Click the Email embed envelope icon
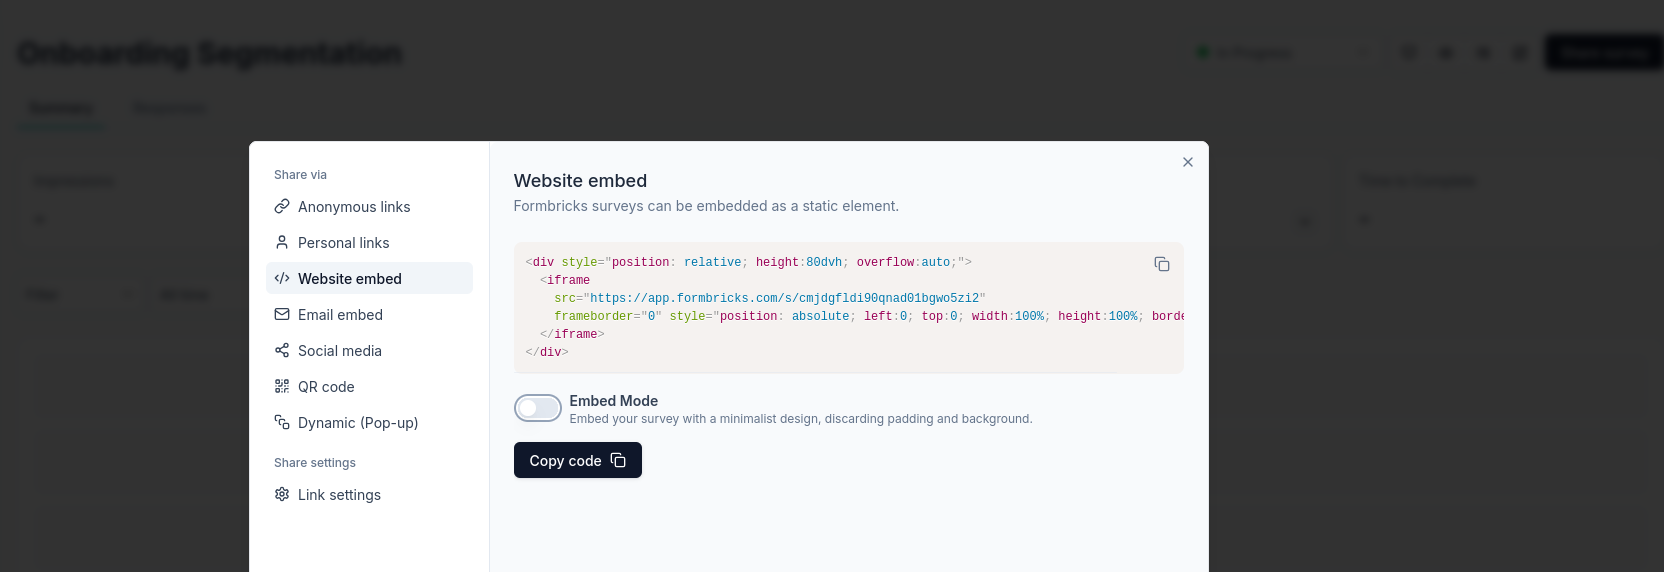Image resolution: width=1664 pixels, height=572 pixels. pos(282,315)
